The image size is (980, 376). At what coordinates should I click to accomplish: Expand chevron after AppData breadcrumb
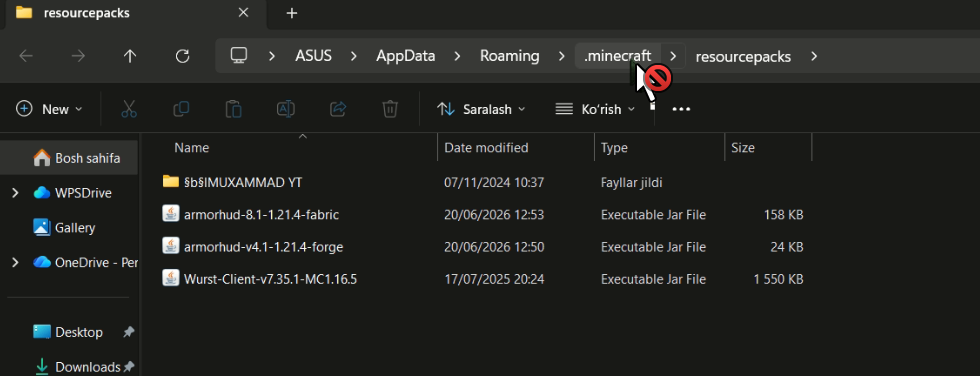coord(458,56)
